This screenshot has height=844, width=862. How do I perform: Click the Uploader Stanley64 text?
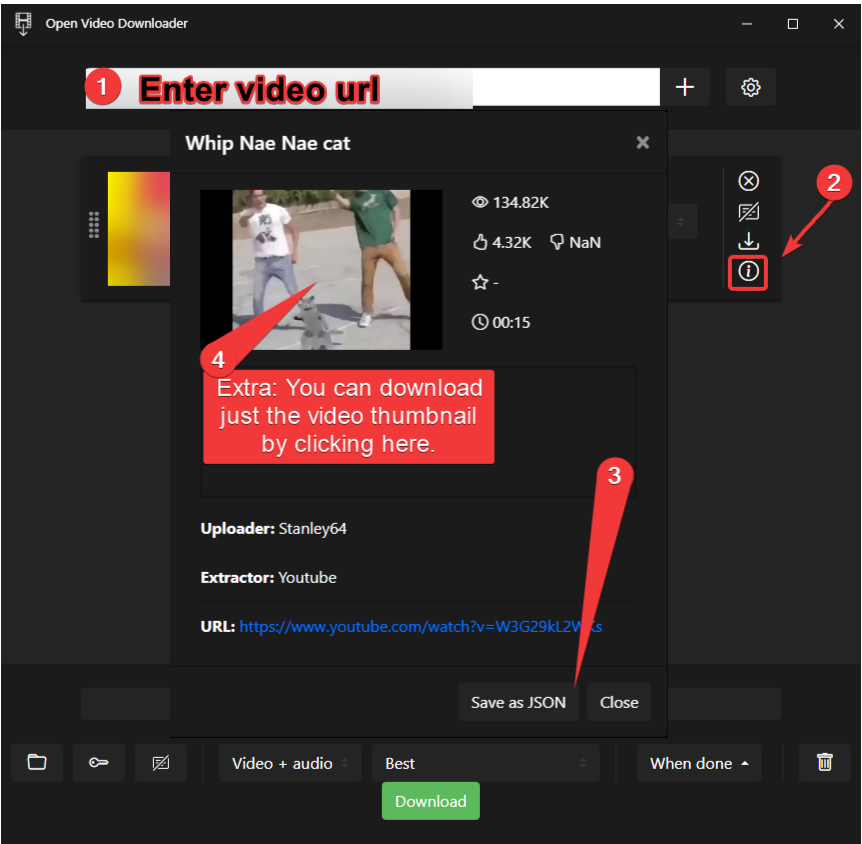point(274,529)
